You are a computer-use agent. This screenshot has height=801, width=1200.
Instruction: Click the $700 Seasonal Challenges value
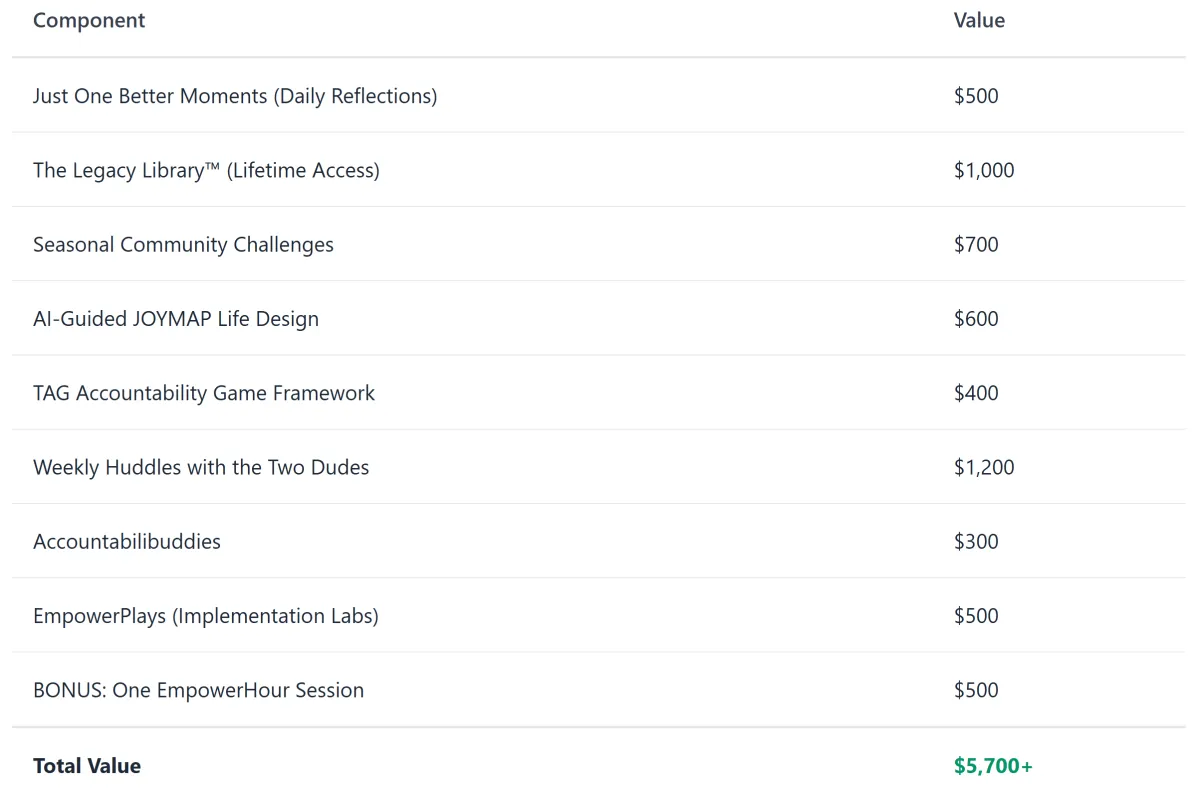[976, 244]
